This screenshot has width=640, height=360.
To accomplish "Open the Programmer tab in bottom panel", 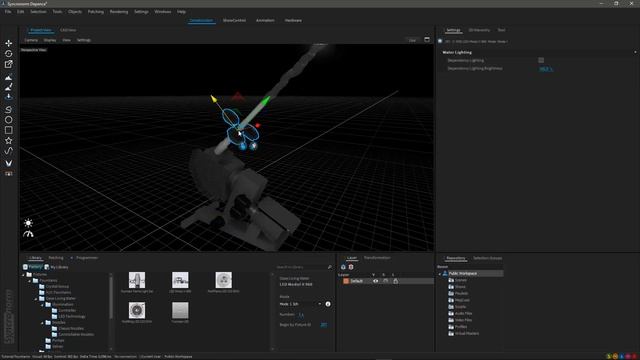I will pyautogui.click(x=87, y=258).
